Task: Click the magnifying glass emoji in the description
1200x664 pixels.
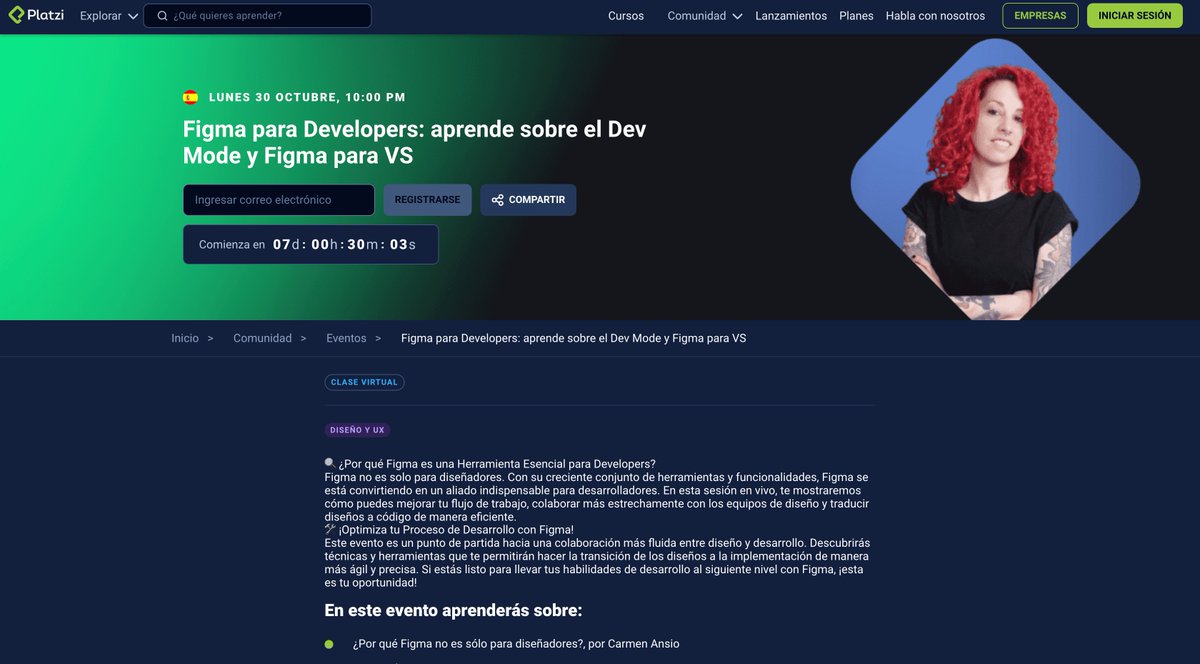Action: 328,462
